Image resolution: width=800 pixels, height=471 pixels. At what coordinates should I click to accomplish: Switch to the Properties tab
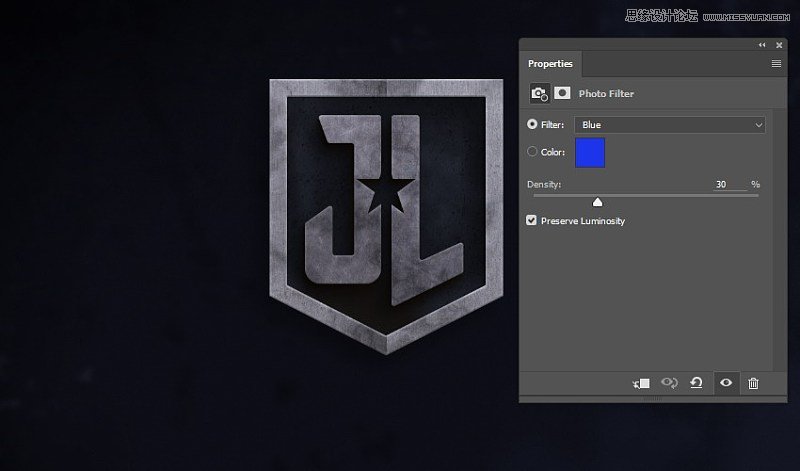pyautogui.click(x=550, y=64)
